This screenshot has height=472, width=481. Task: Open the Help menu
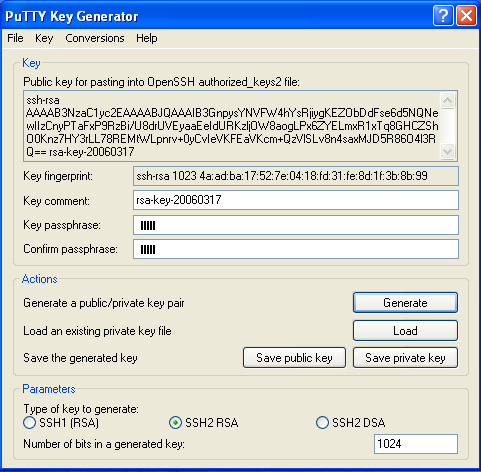(147, 38)
